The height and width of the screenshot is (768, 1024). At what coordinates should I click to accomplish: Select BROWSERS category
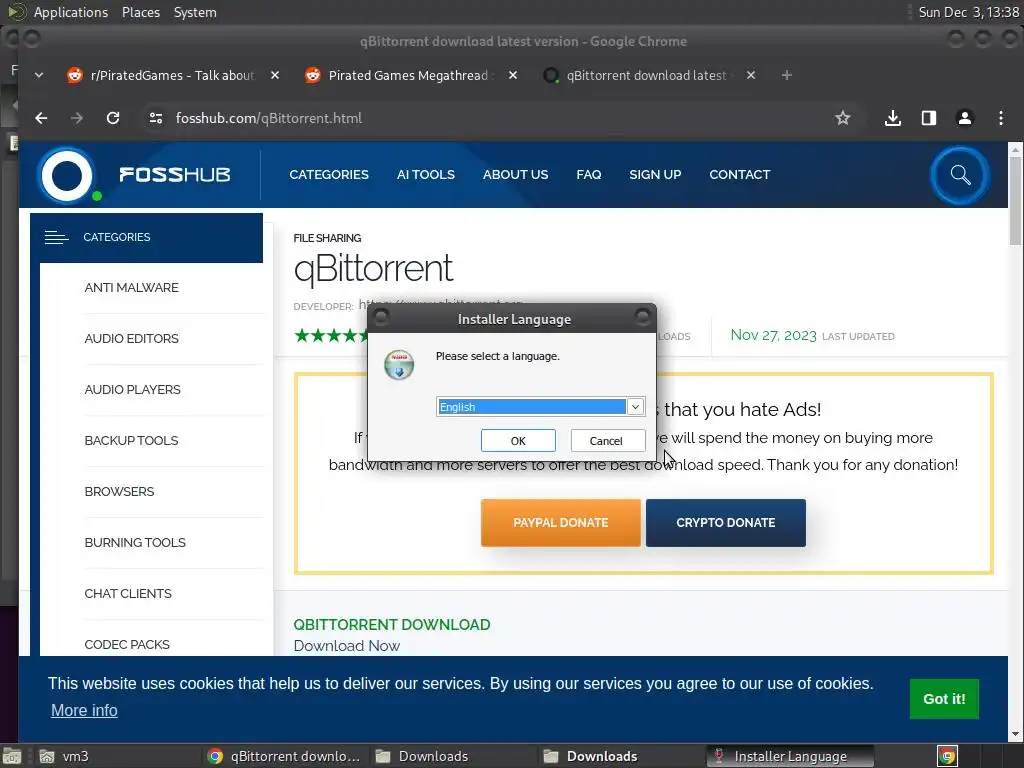pos(120,491)
